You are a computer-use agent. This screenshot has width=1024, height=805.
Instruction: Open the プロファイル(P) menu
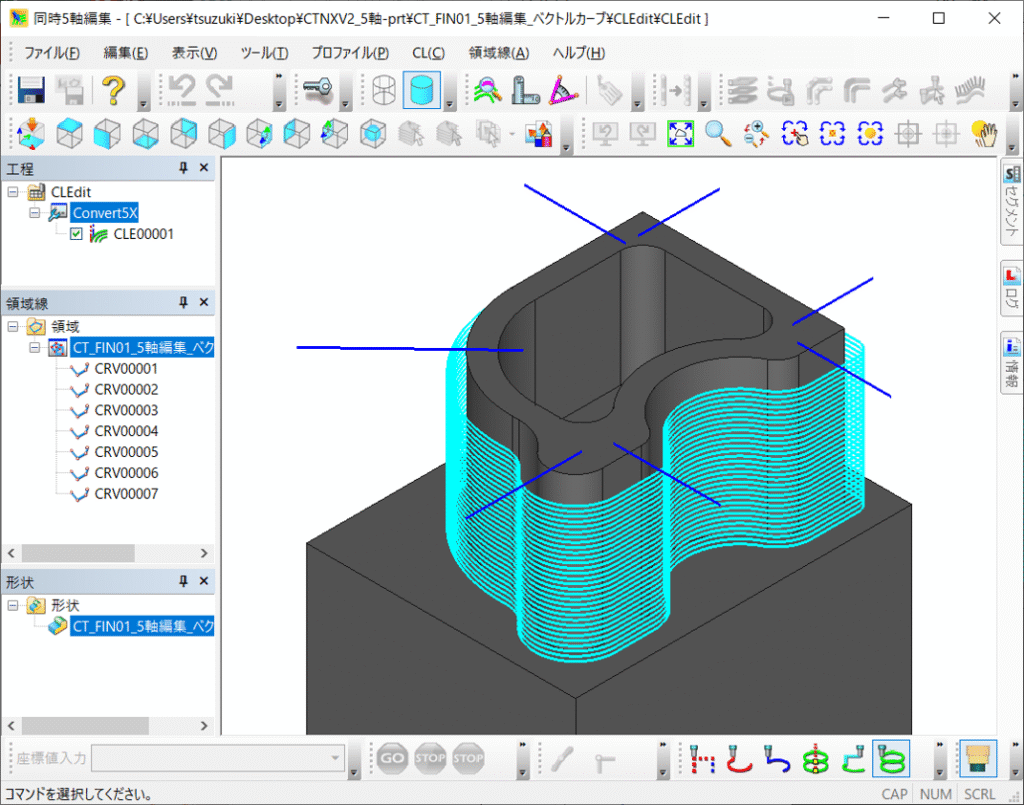pyautogui.click(x=350, y=53)
